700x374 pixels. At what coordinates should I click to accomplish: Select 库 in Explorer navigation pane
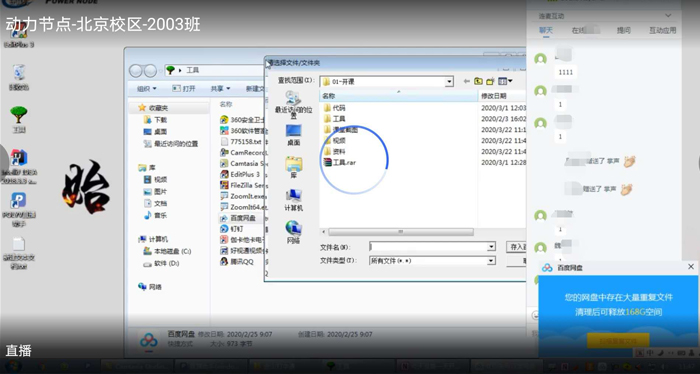(x=147, y=168)
